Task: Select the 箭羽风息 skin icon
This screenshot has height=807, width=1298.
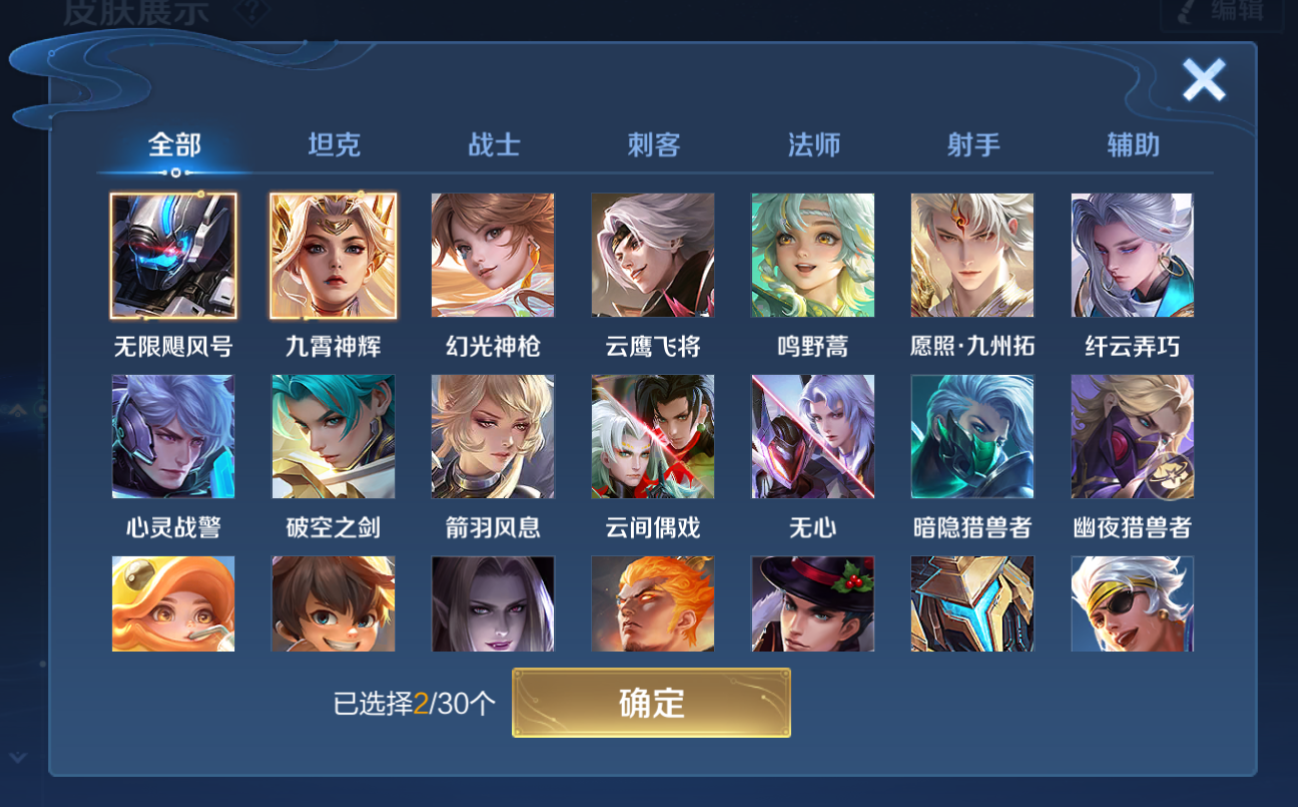Action: point(493,437)
